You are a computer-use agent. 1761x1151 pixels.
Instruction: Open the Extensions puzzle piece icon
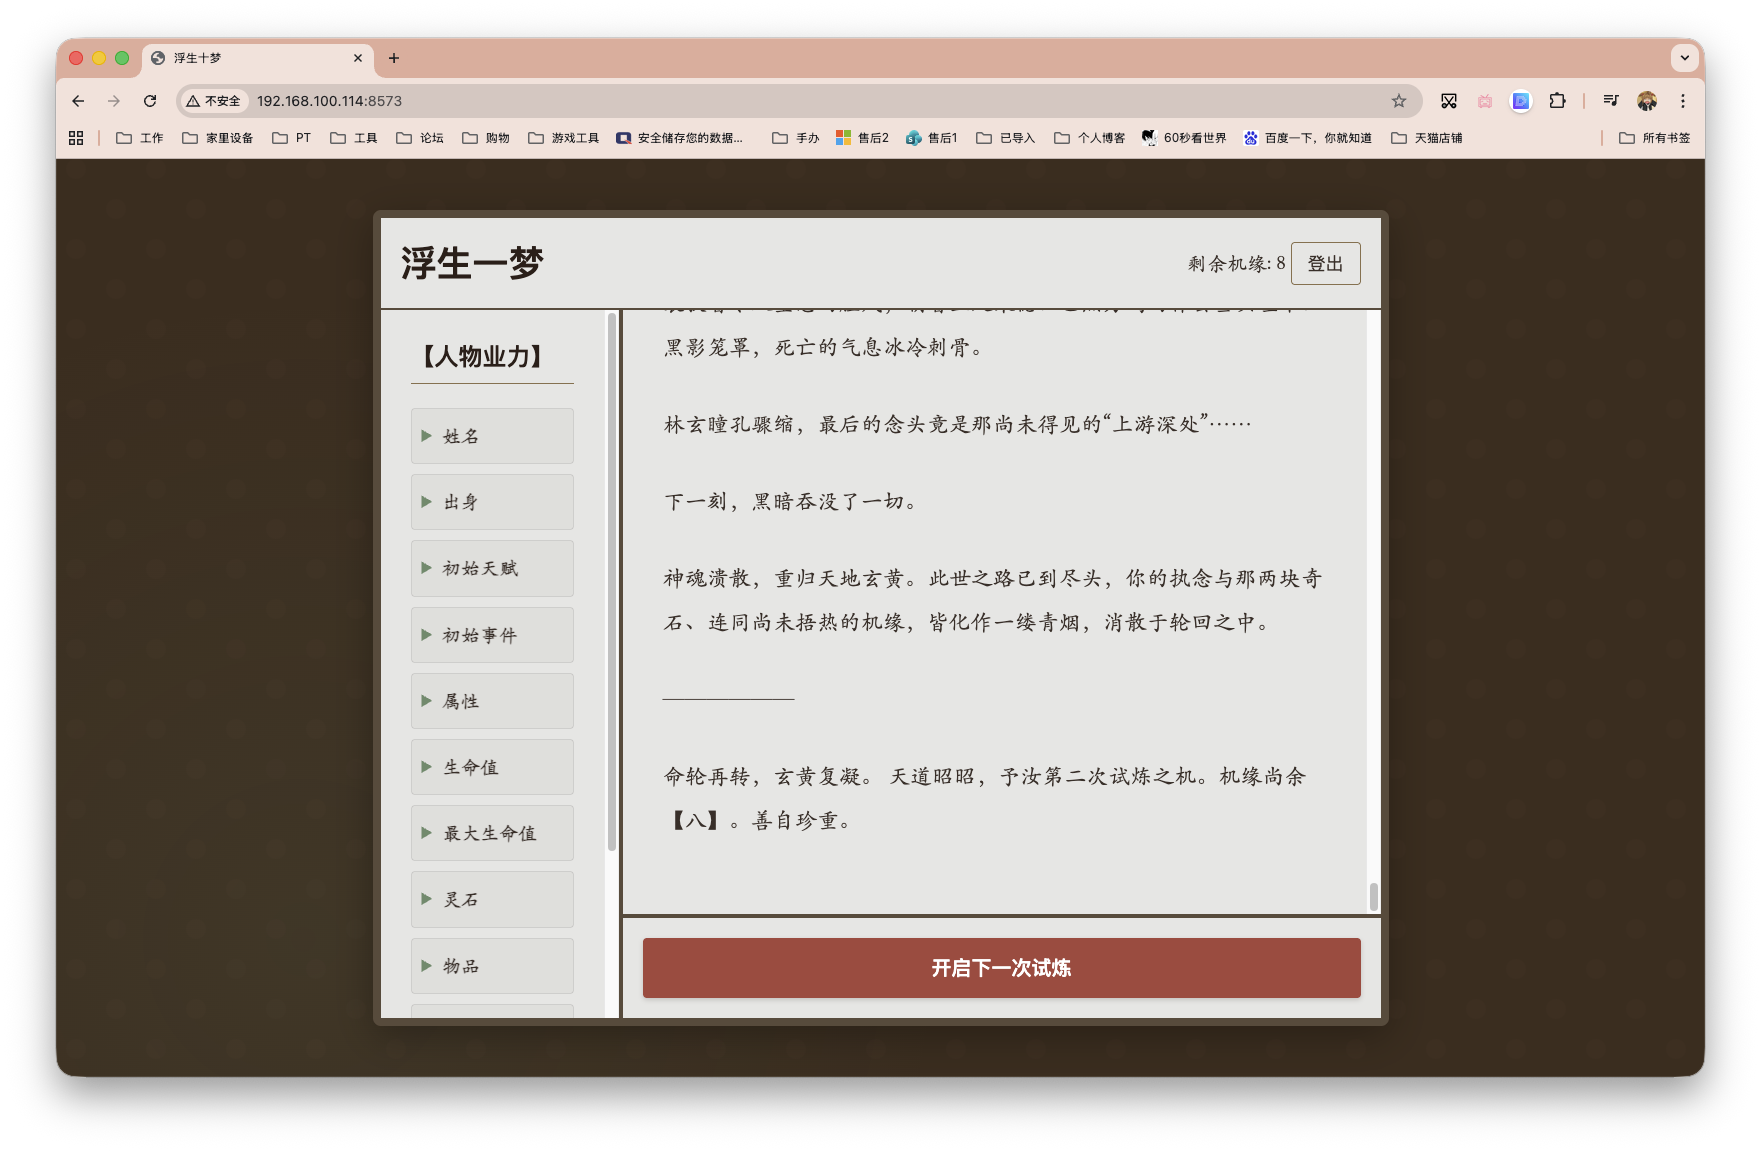pos(1556,101)
